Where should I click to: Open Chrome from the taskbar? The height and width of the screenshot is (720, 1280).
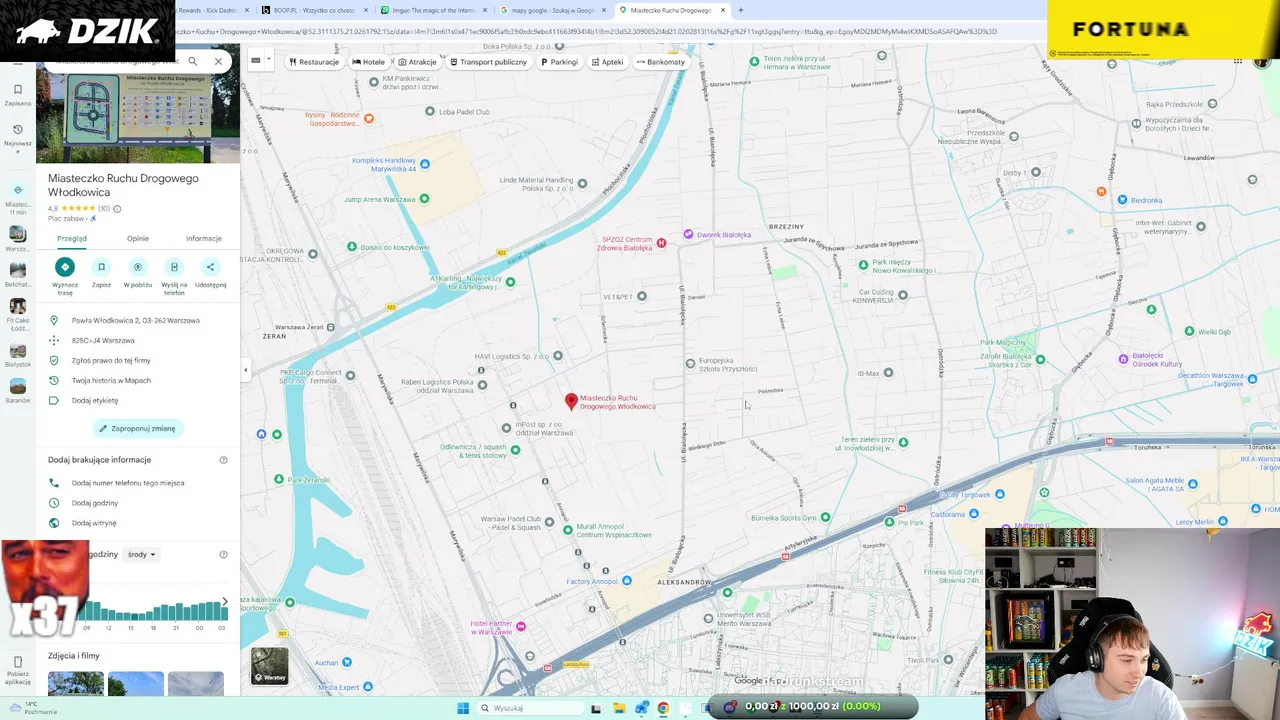[662, 708]
